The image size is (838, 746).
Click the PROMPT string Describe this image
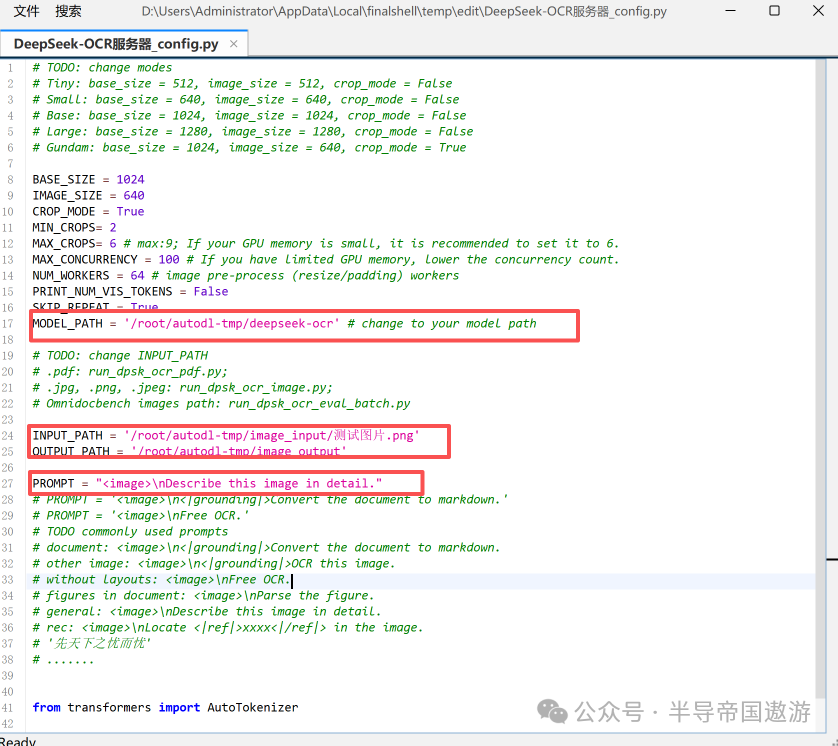[239, 484]
